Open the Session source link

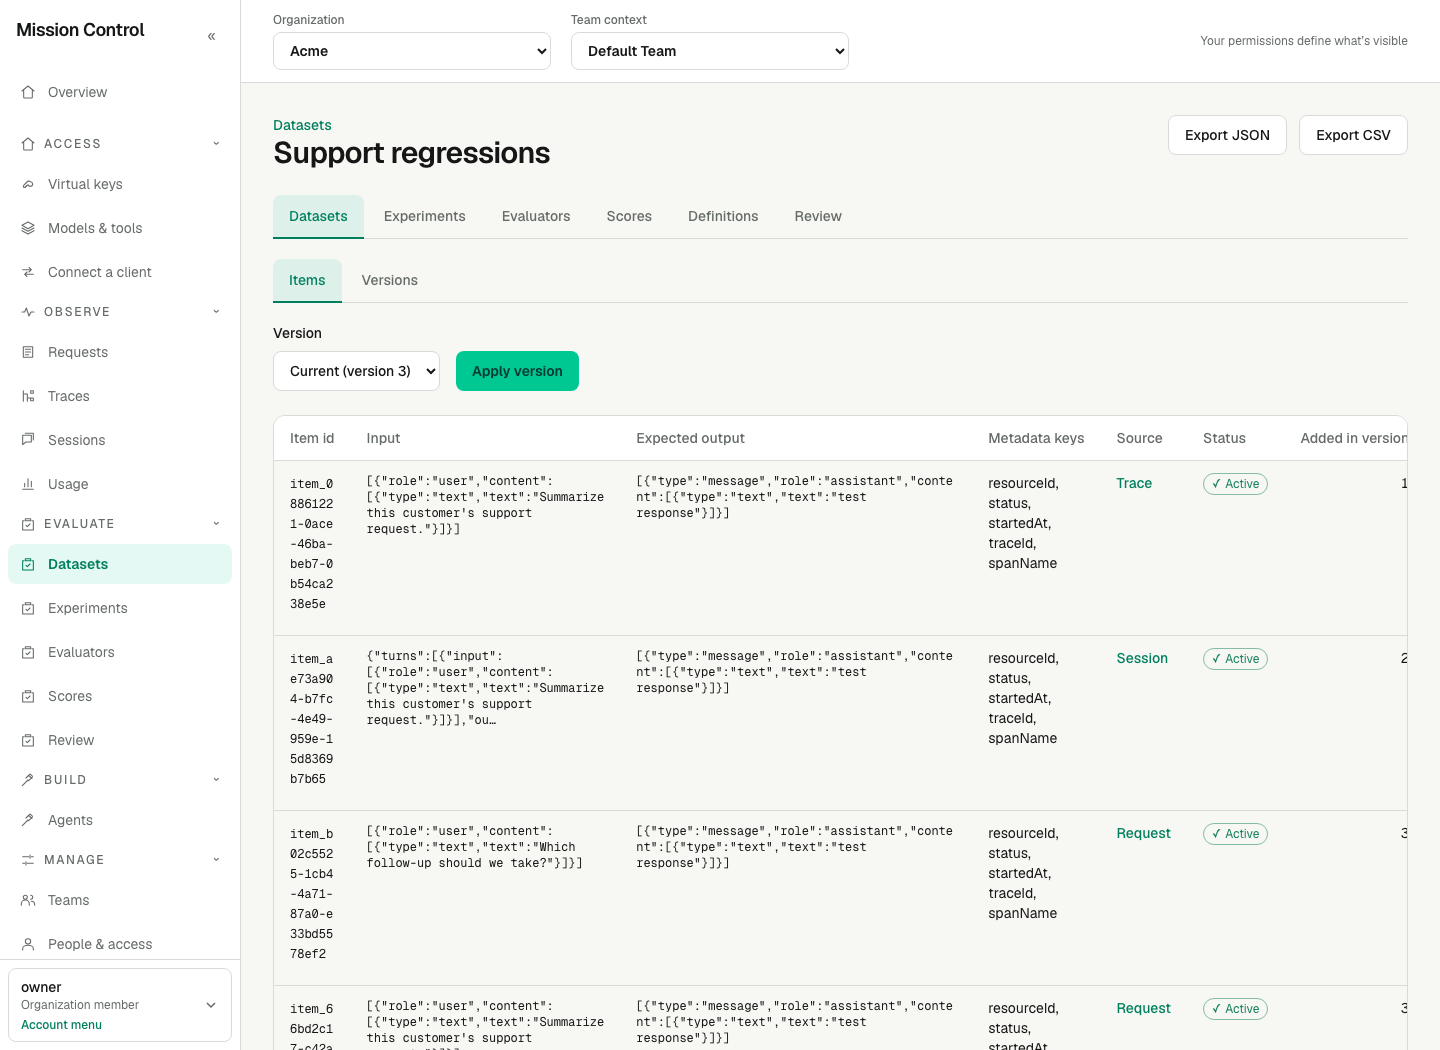1142,658
